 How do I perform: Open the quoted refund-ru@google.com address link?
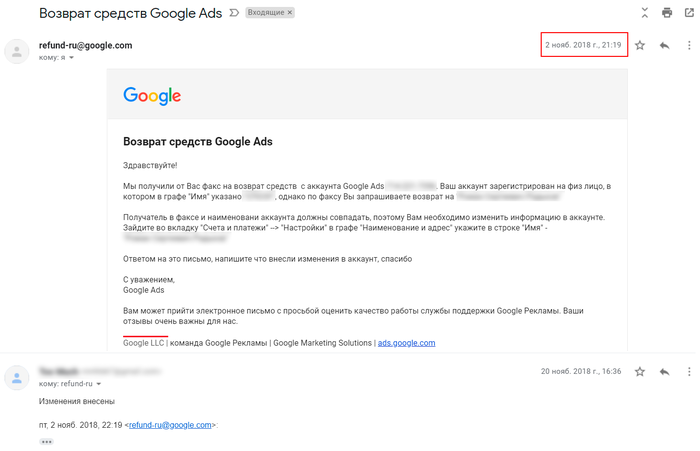[170, 425]
